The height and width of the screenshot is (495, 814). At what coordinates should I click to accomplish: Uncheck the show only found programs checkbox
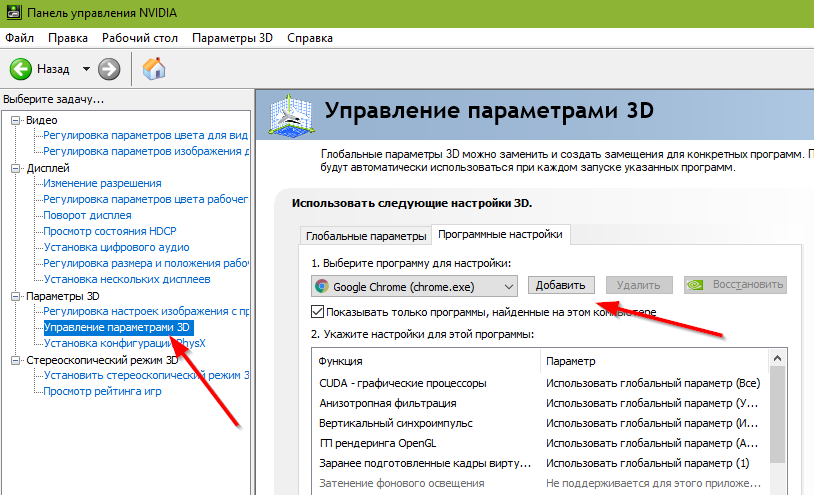[317, 312]
